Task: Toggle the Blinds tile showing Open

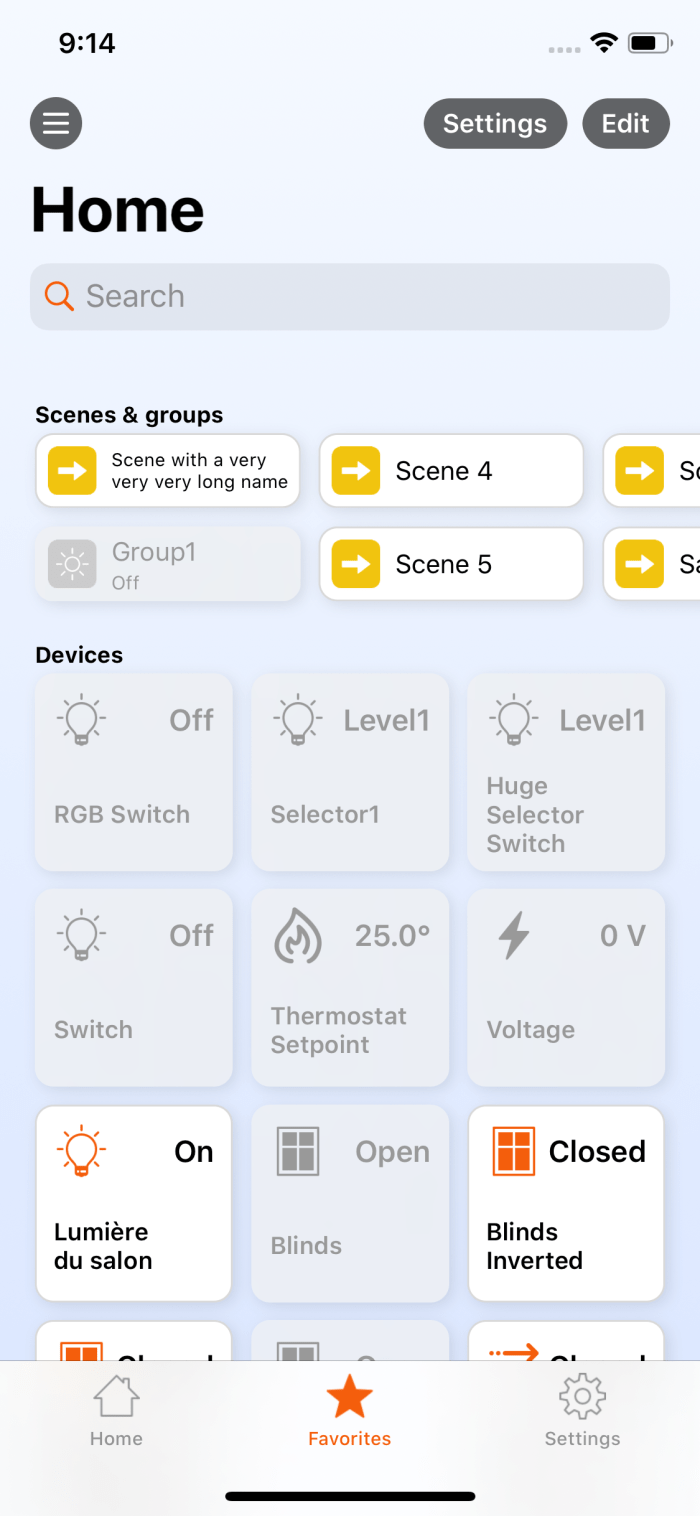Action: pos(350,1203)
